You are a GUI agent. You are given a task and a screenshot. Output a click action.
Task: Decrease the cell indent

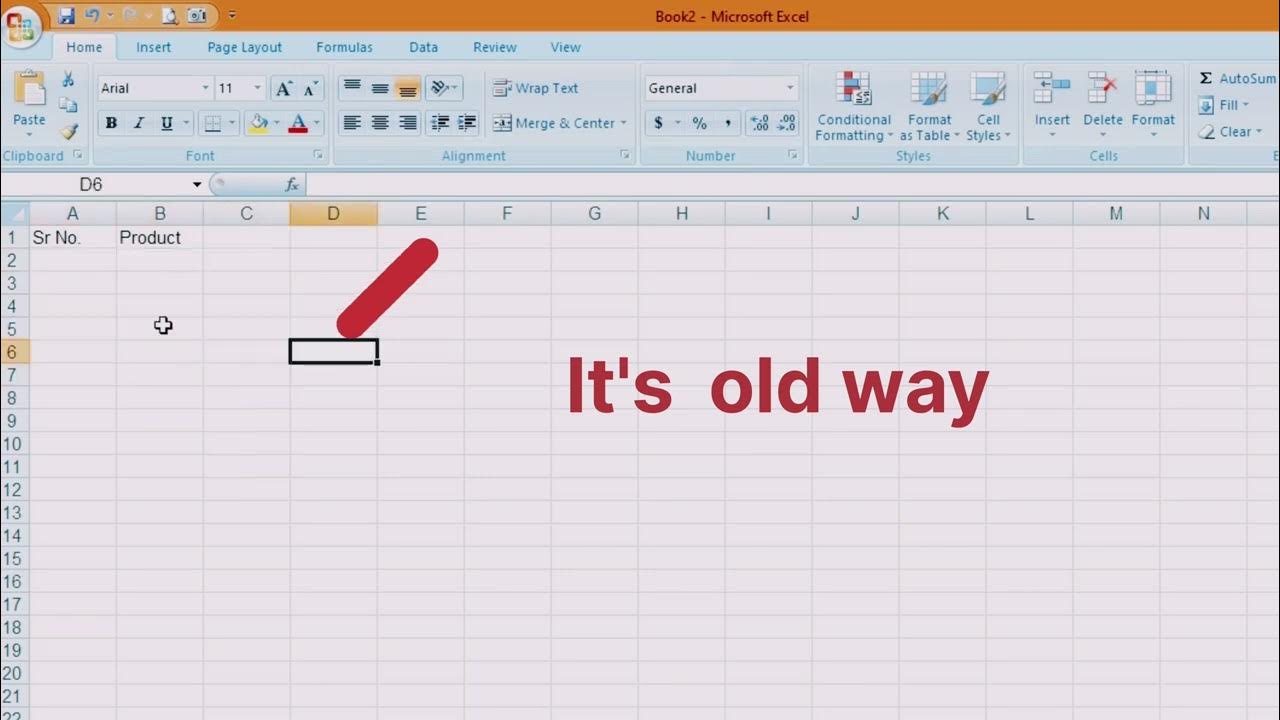tap(439, 123)
